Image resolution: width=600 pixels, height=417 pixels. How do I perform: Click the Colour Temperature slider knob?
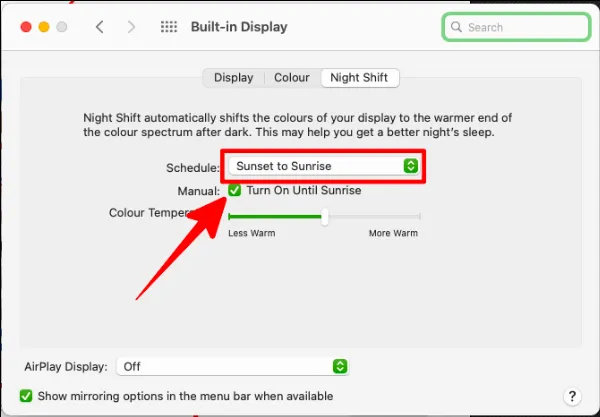(324, 216)
